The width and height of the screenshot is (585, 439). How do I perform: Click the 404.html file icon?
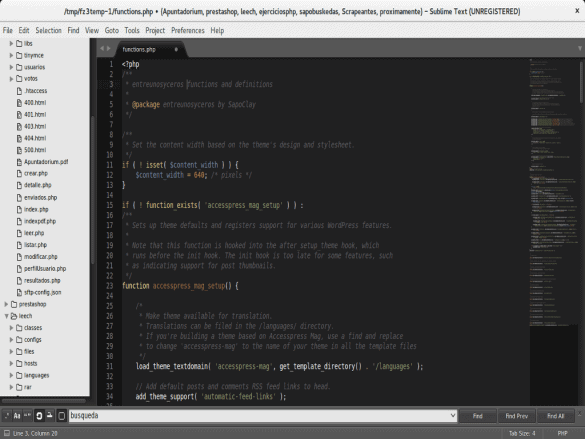point(19,138)
